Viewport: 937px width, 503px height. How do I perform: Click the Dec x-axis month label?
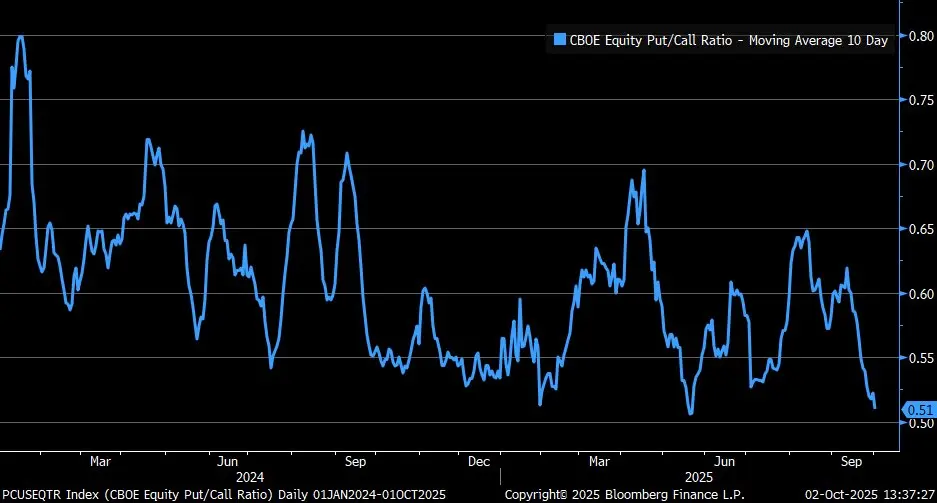tap(479, 461)
